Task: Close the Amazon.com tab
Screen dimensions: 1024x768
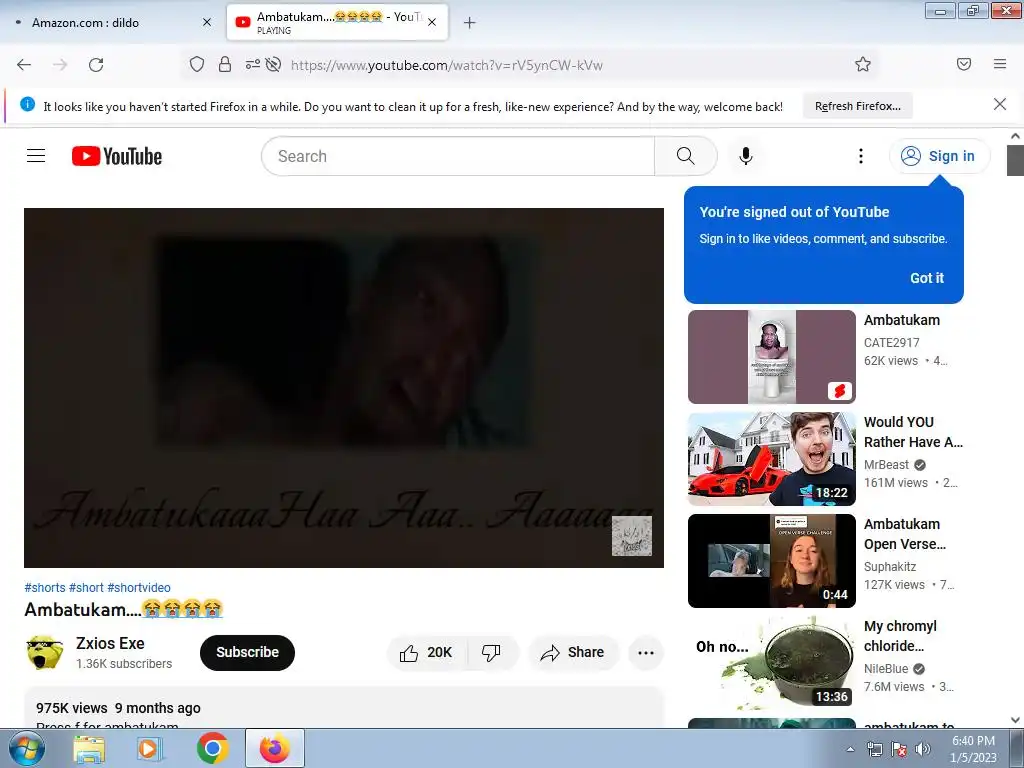Action: click(207, 23)
